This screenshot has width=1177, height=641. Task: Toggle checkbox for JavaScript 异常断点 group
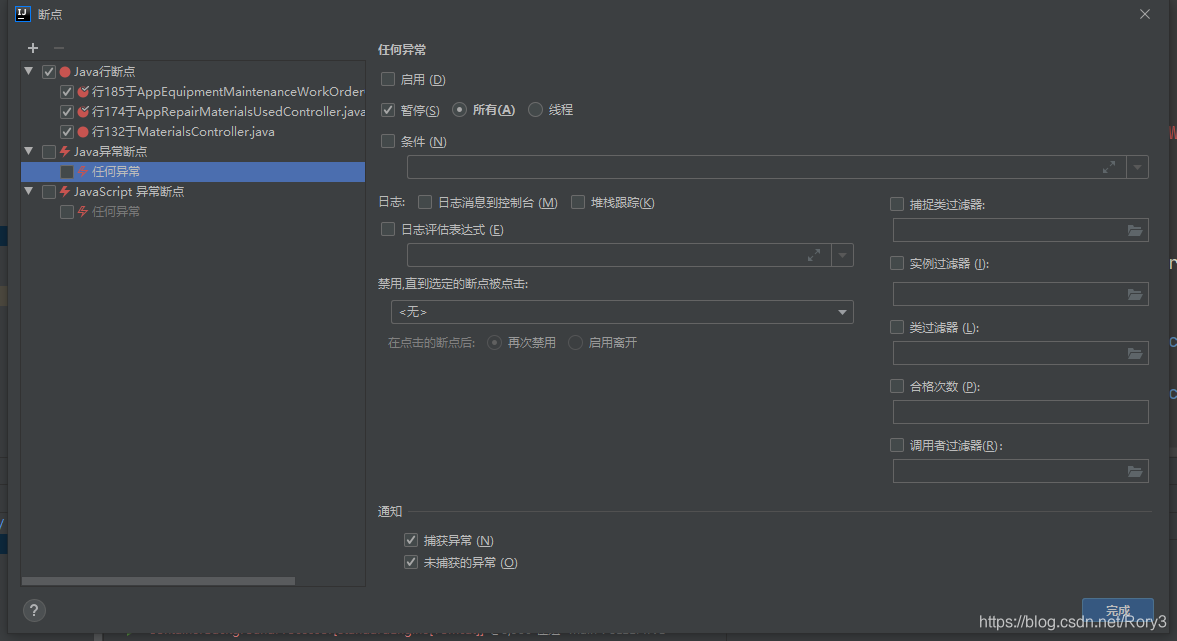(x=49, y=192)
